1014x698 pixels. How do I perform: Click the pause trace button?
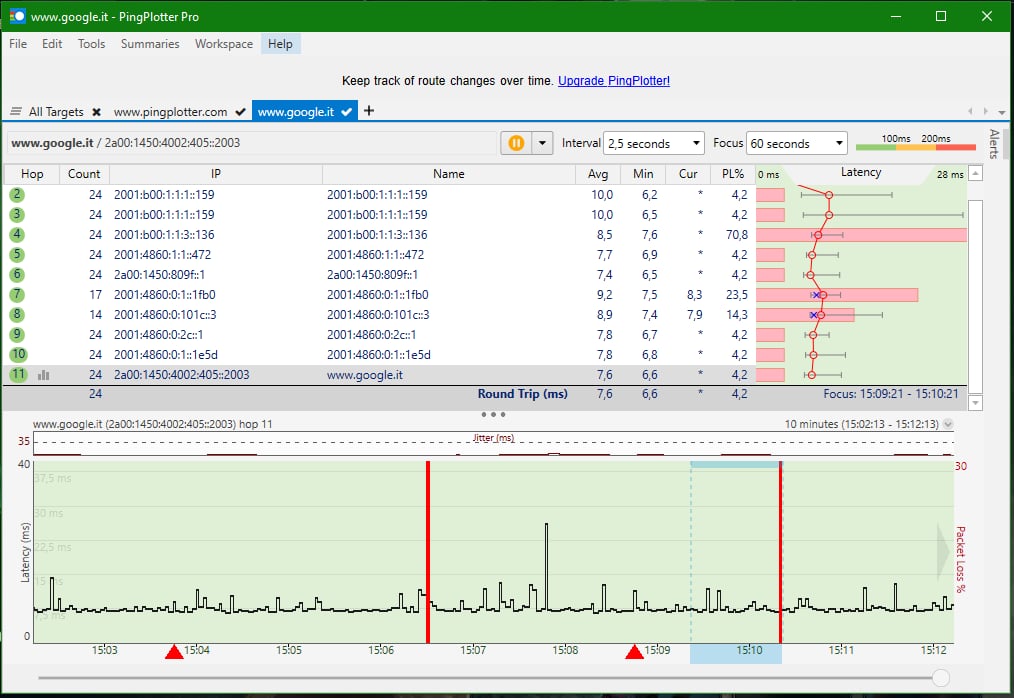pos(516,143)
